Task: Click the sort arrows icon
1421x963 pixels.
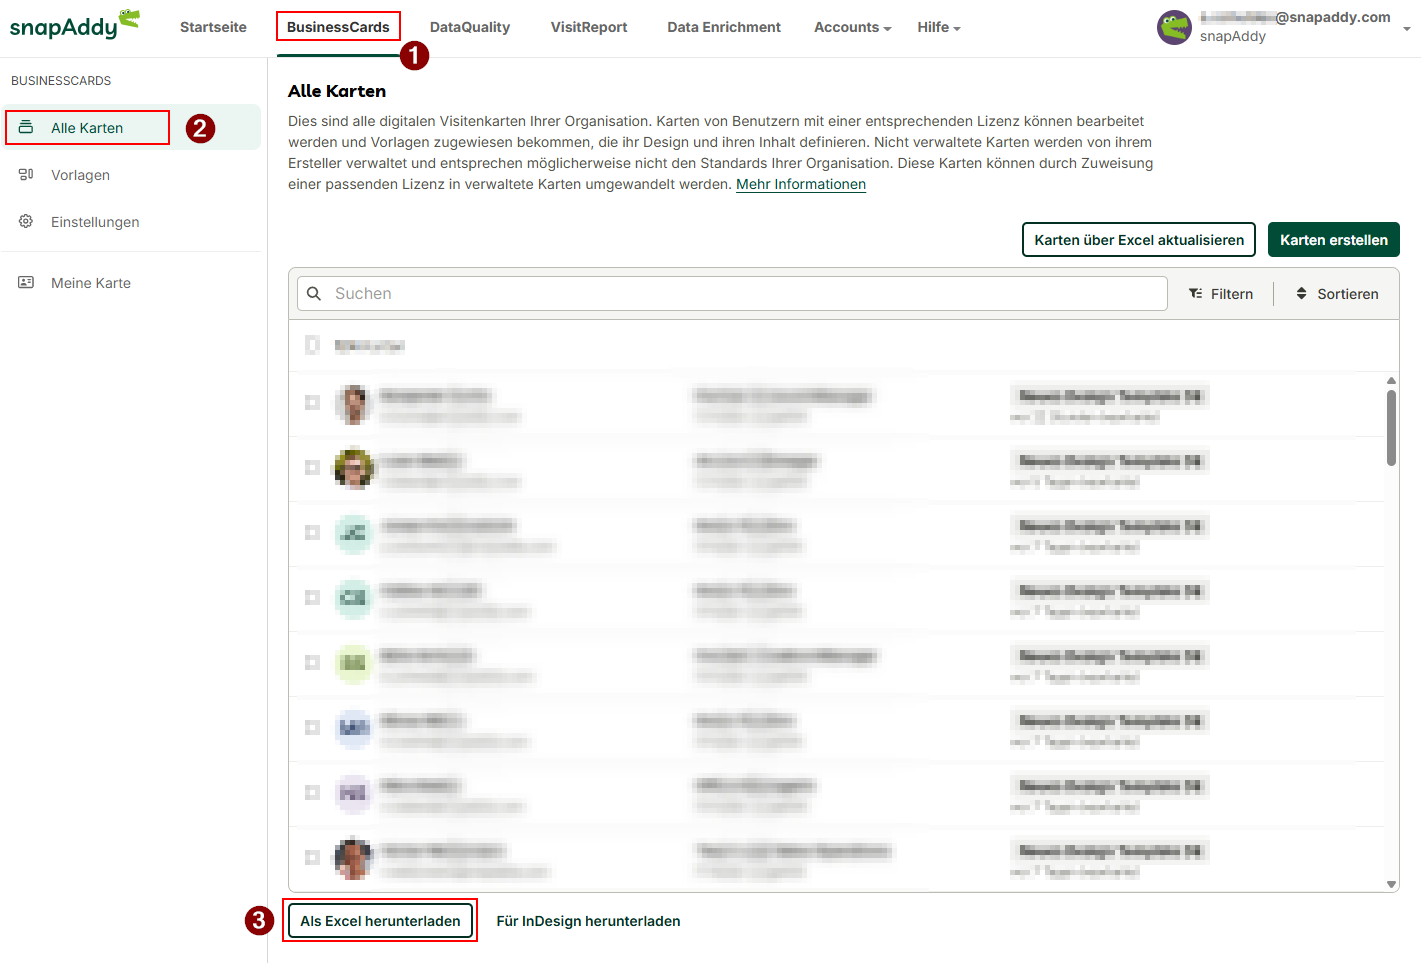Action: point(1301,293)
